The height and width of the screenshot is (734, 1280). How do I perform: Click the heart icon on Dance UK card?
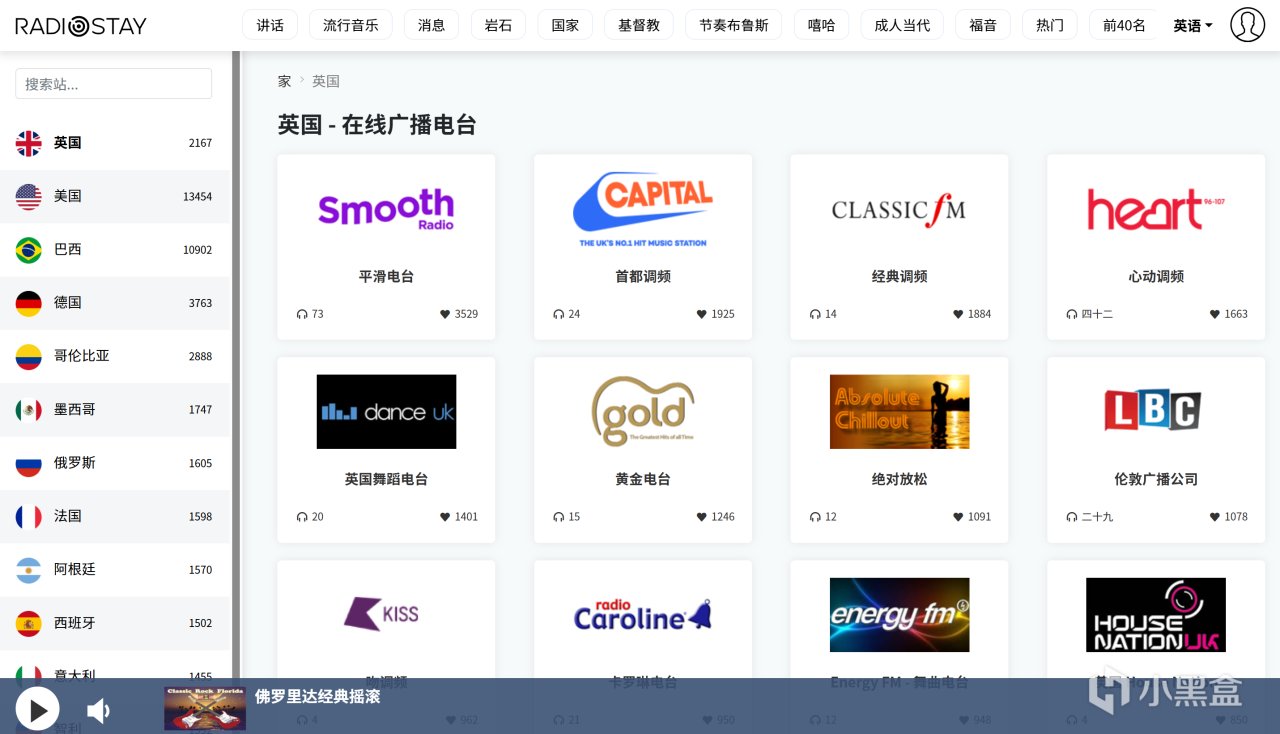point(445,517)
